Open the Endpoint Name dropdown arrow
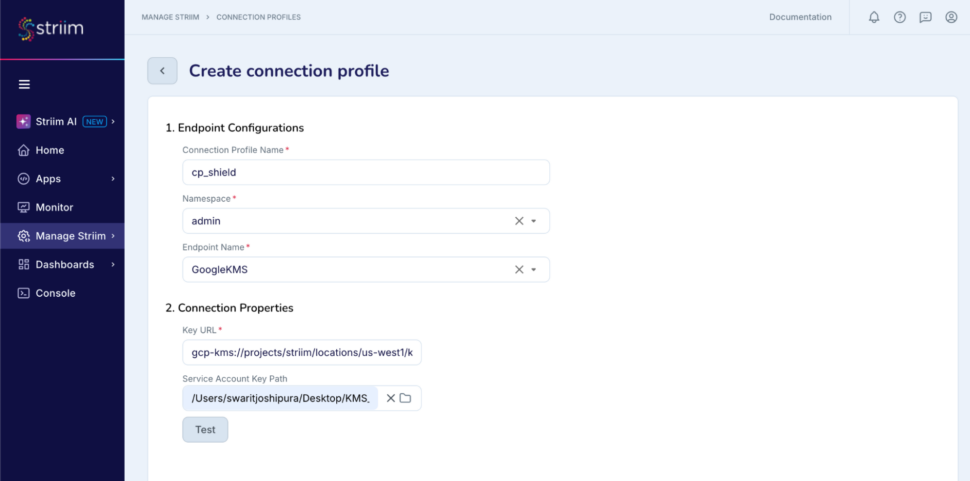The width and height of the screenshot is (970, 481). coord(534,269)
